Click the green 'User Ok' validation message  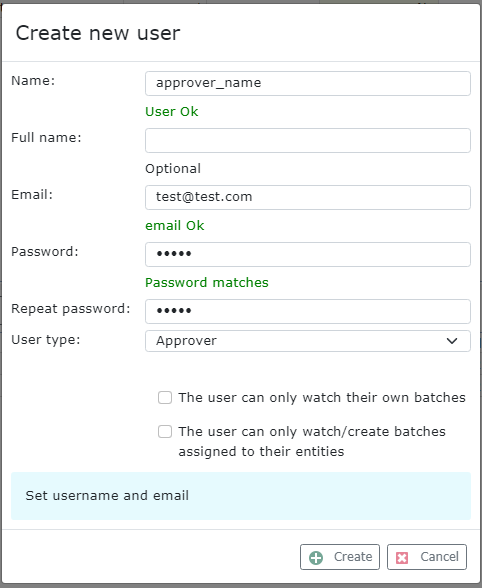coord(171,112)
